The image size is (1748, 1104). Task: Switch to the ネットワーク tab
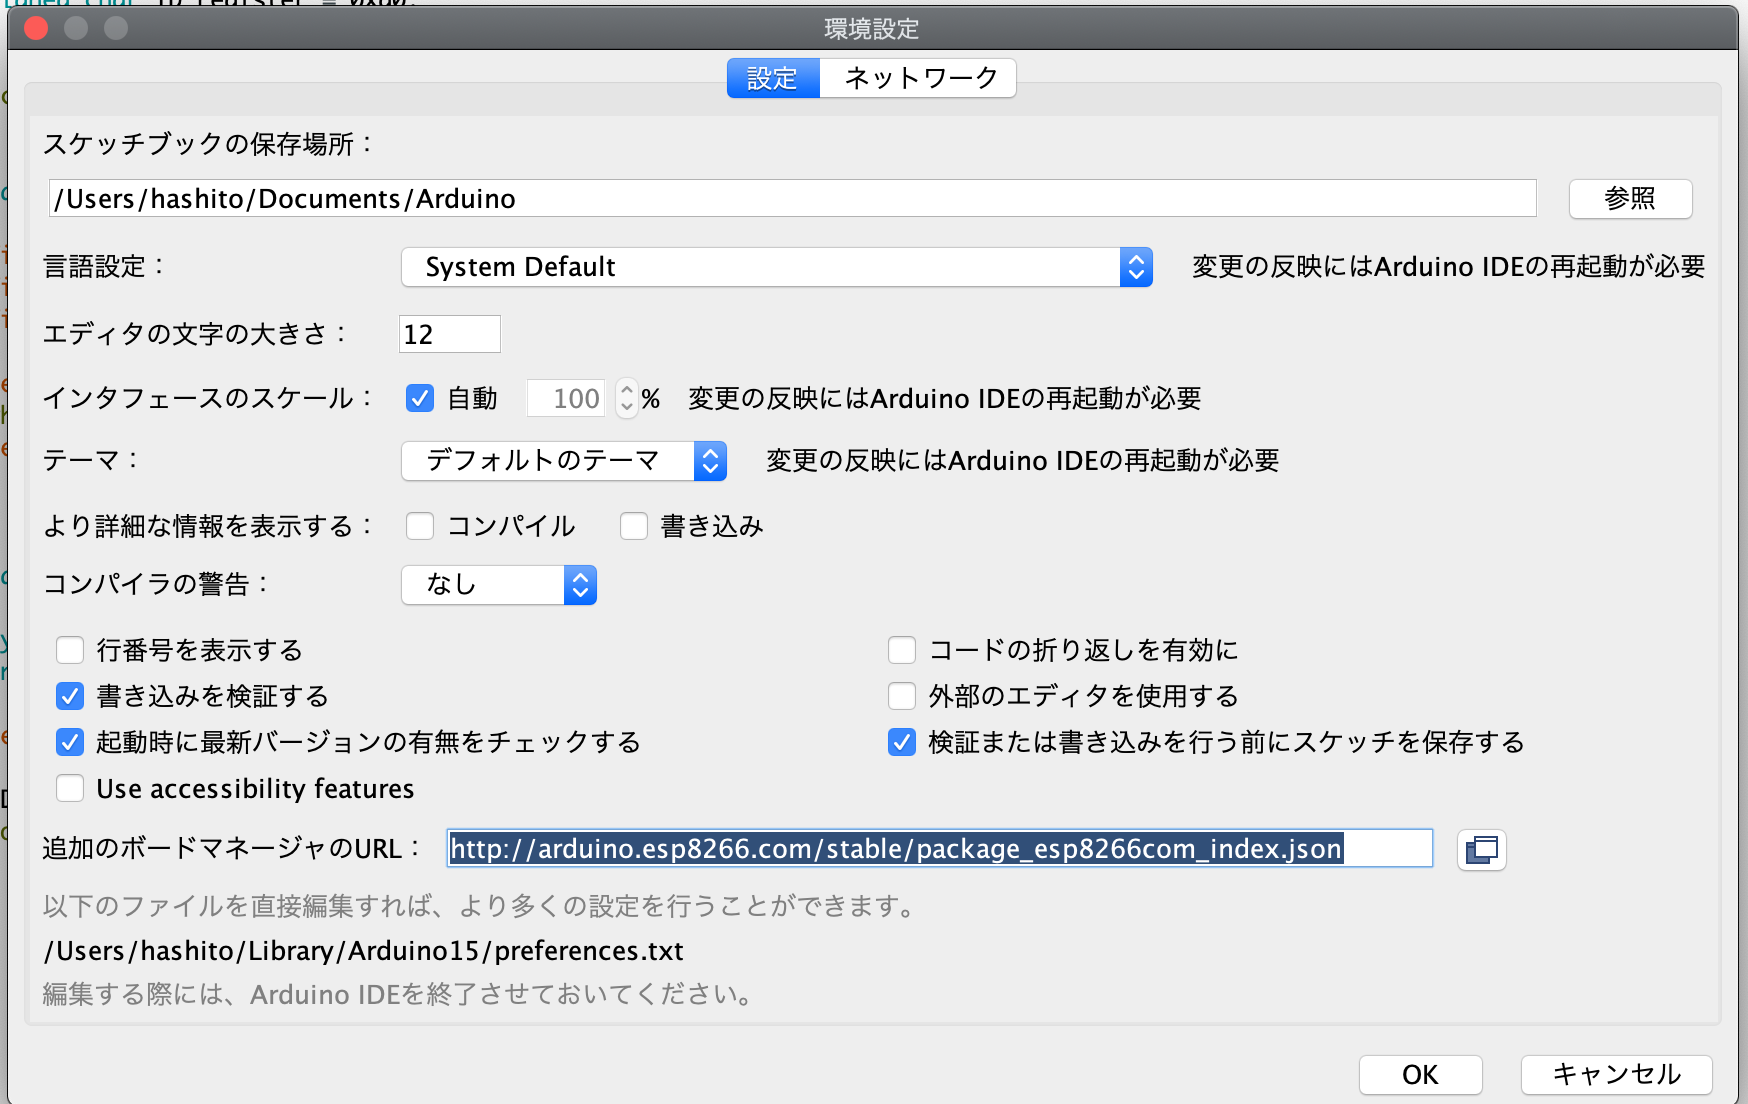(x=919, y=78)
